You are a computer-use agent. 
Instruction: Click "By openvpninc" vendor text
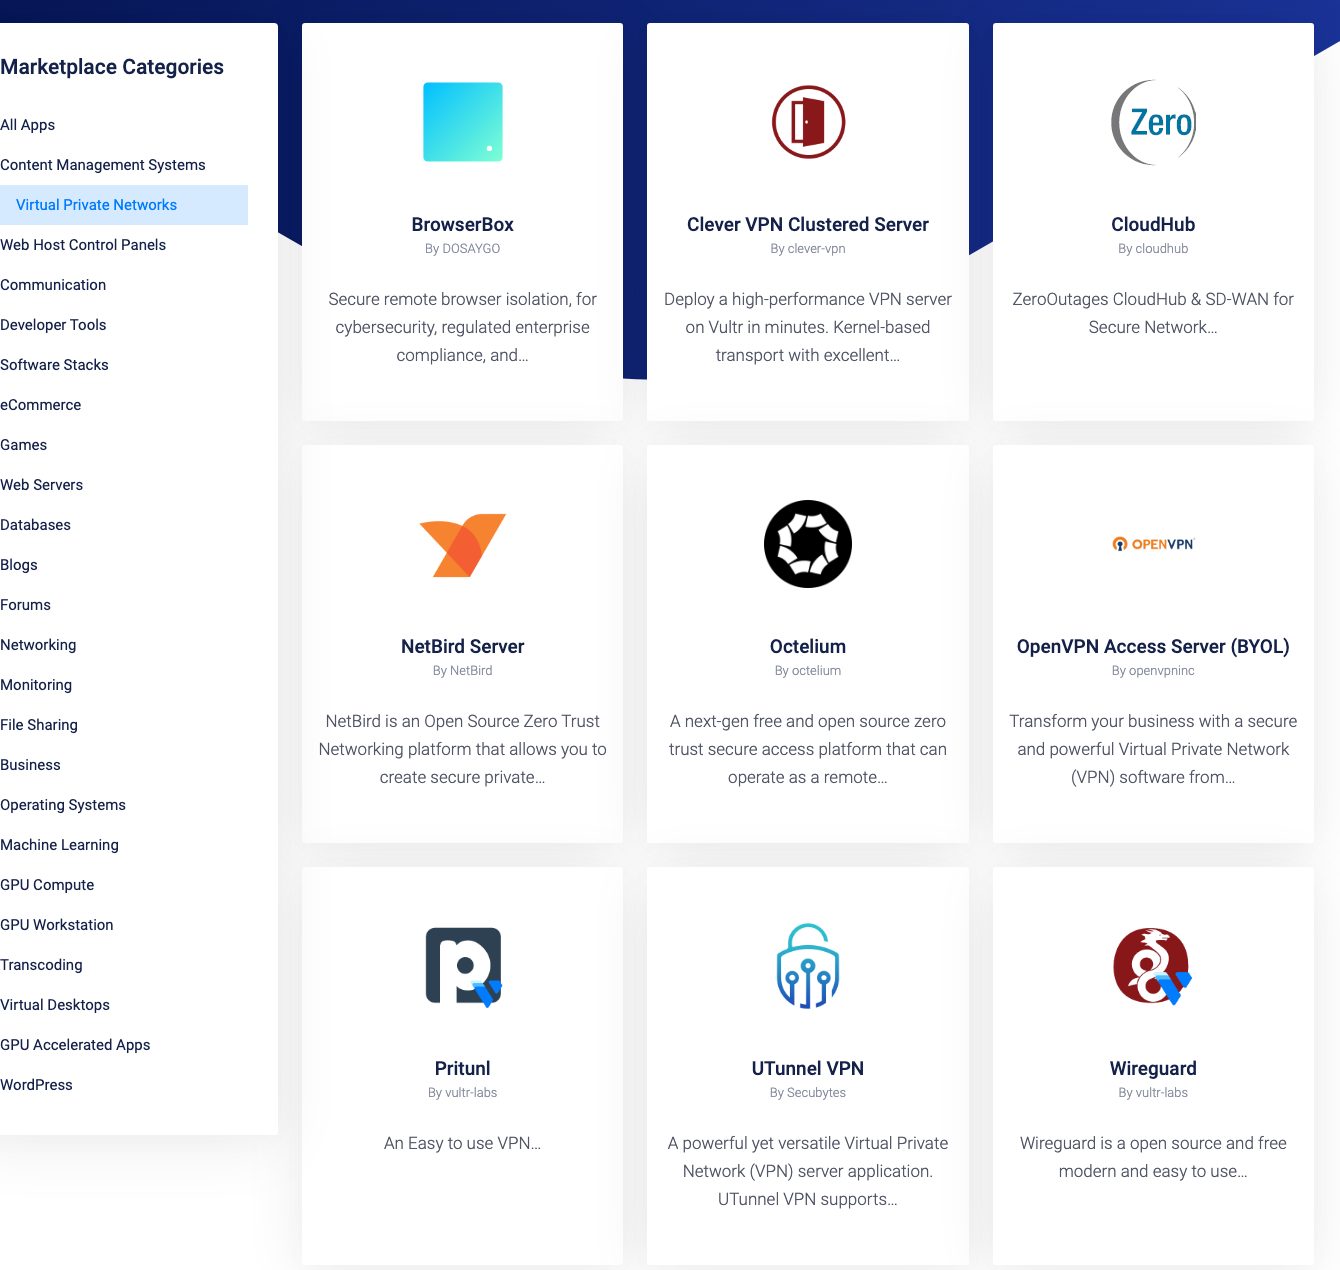[1153, 671]
